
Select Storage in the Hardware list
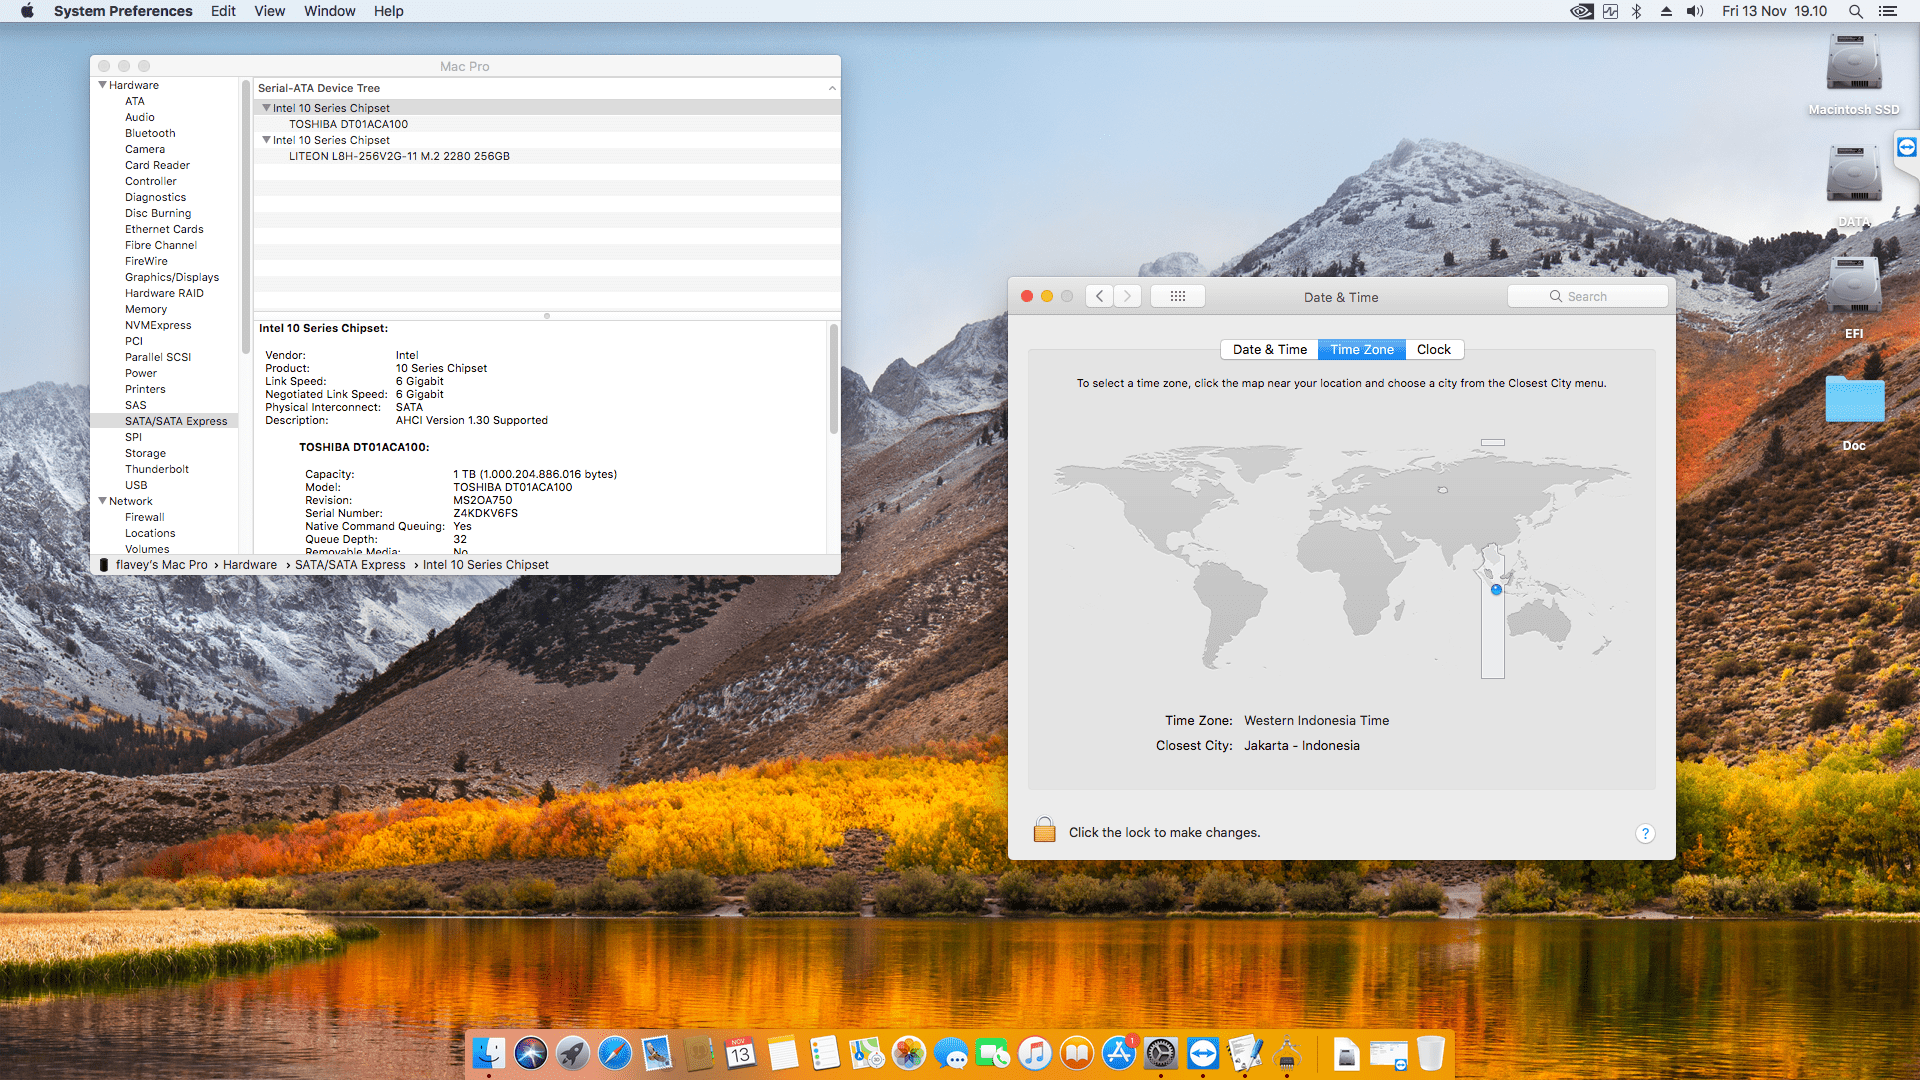[x=145, y=453]
